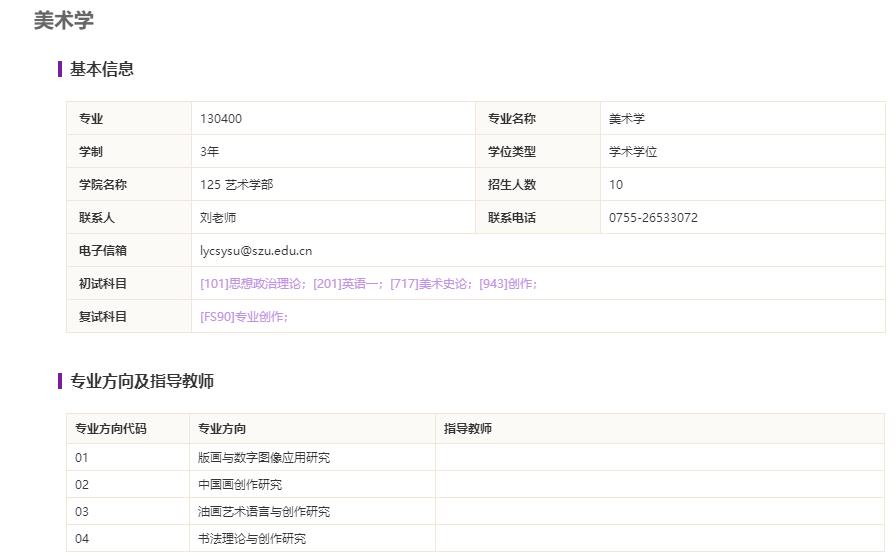Select the 中国画创作研究 direction row
Viewport: 896px width, 558px height.
click(x=240, y=485)
